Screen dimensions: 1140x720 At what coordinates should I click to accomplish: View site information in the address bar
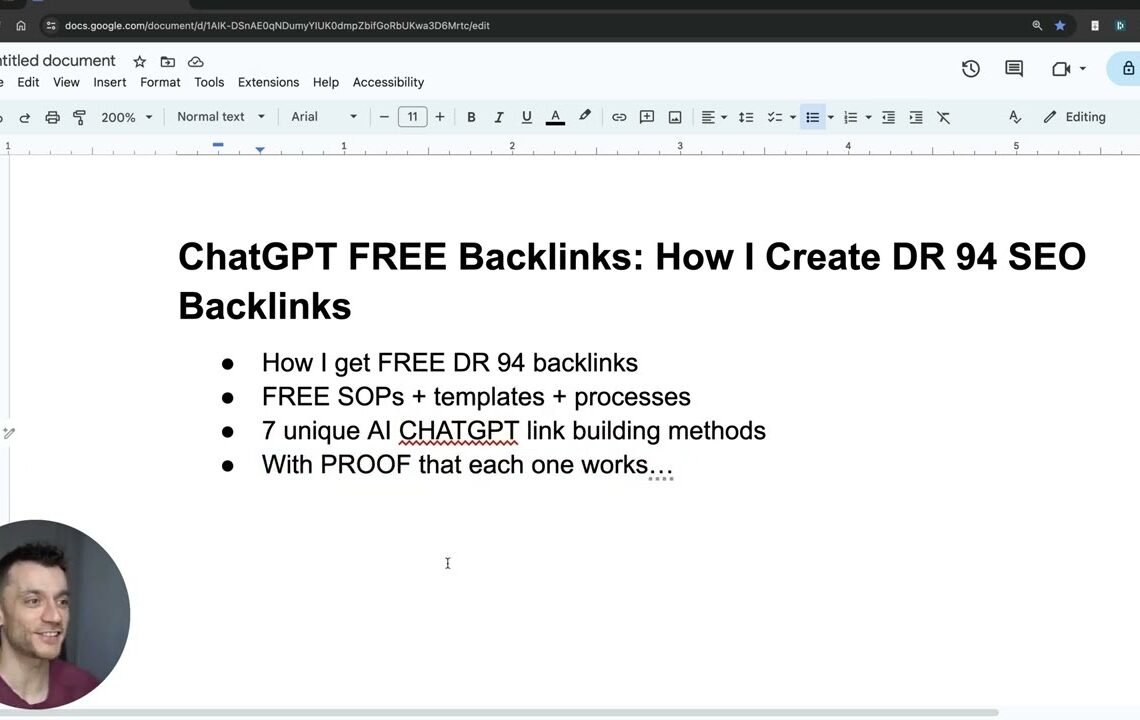point(51,25)
